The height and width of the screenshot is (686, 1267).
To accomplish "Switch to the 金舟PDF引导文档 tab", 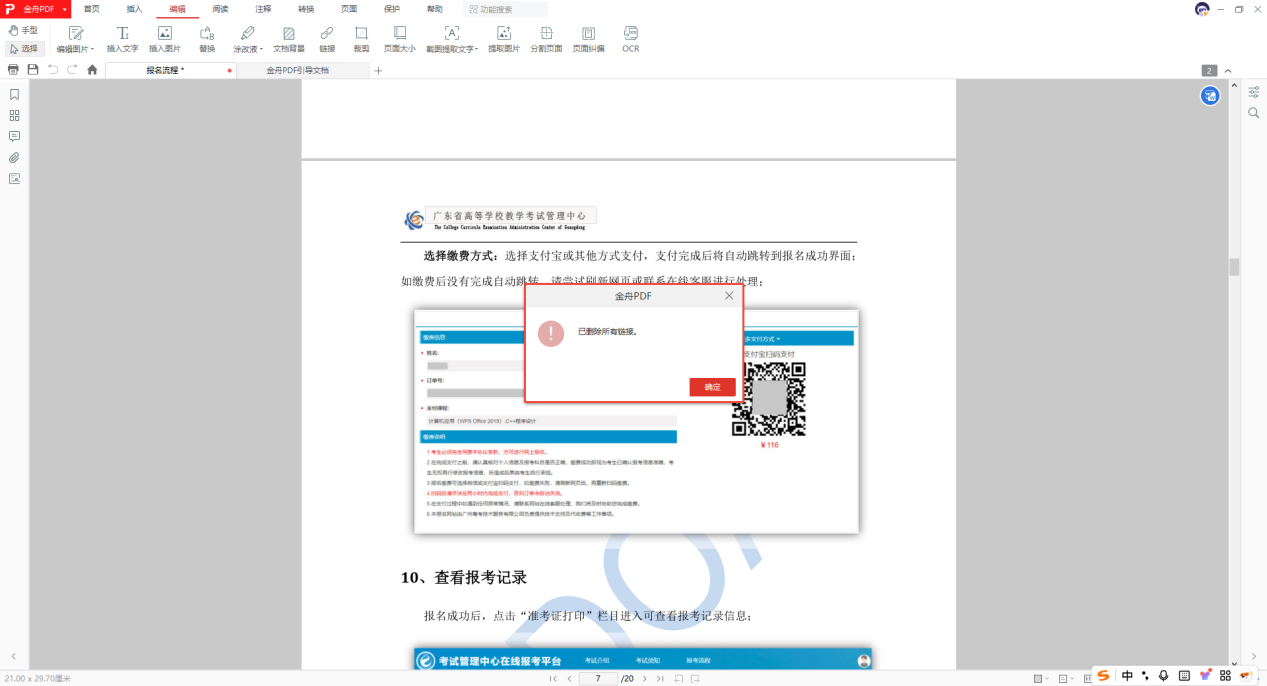I will pyautogui.click(x=302, y=70).
